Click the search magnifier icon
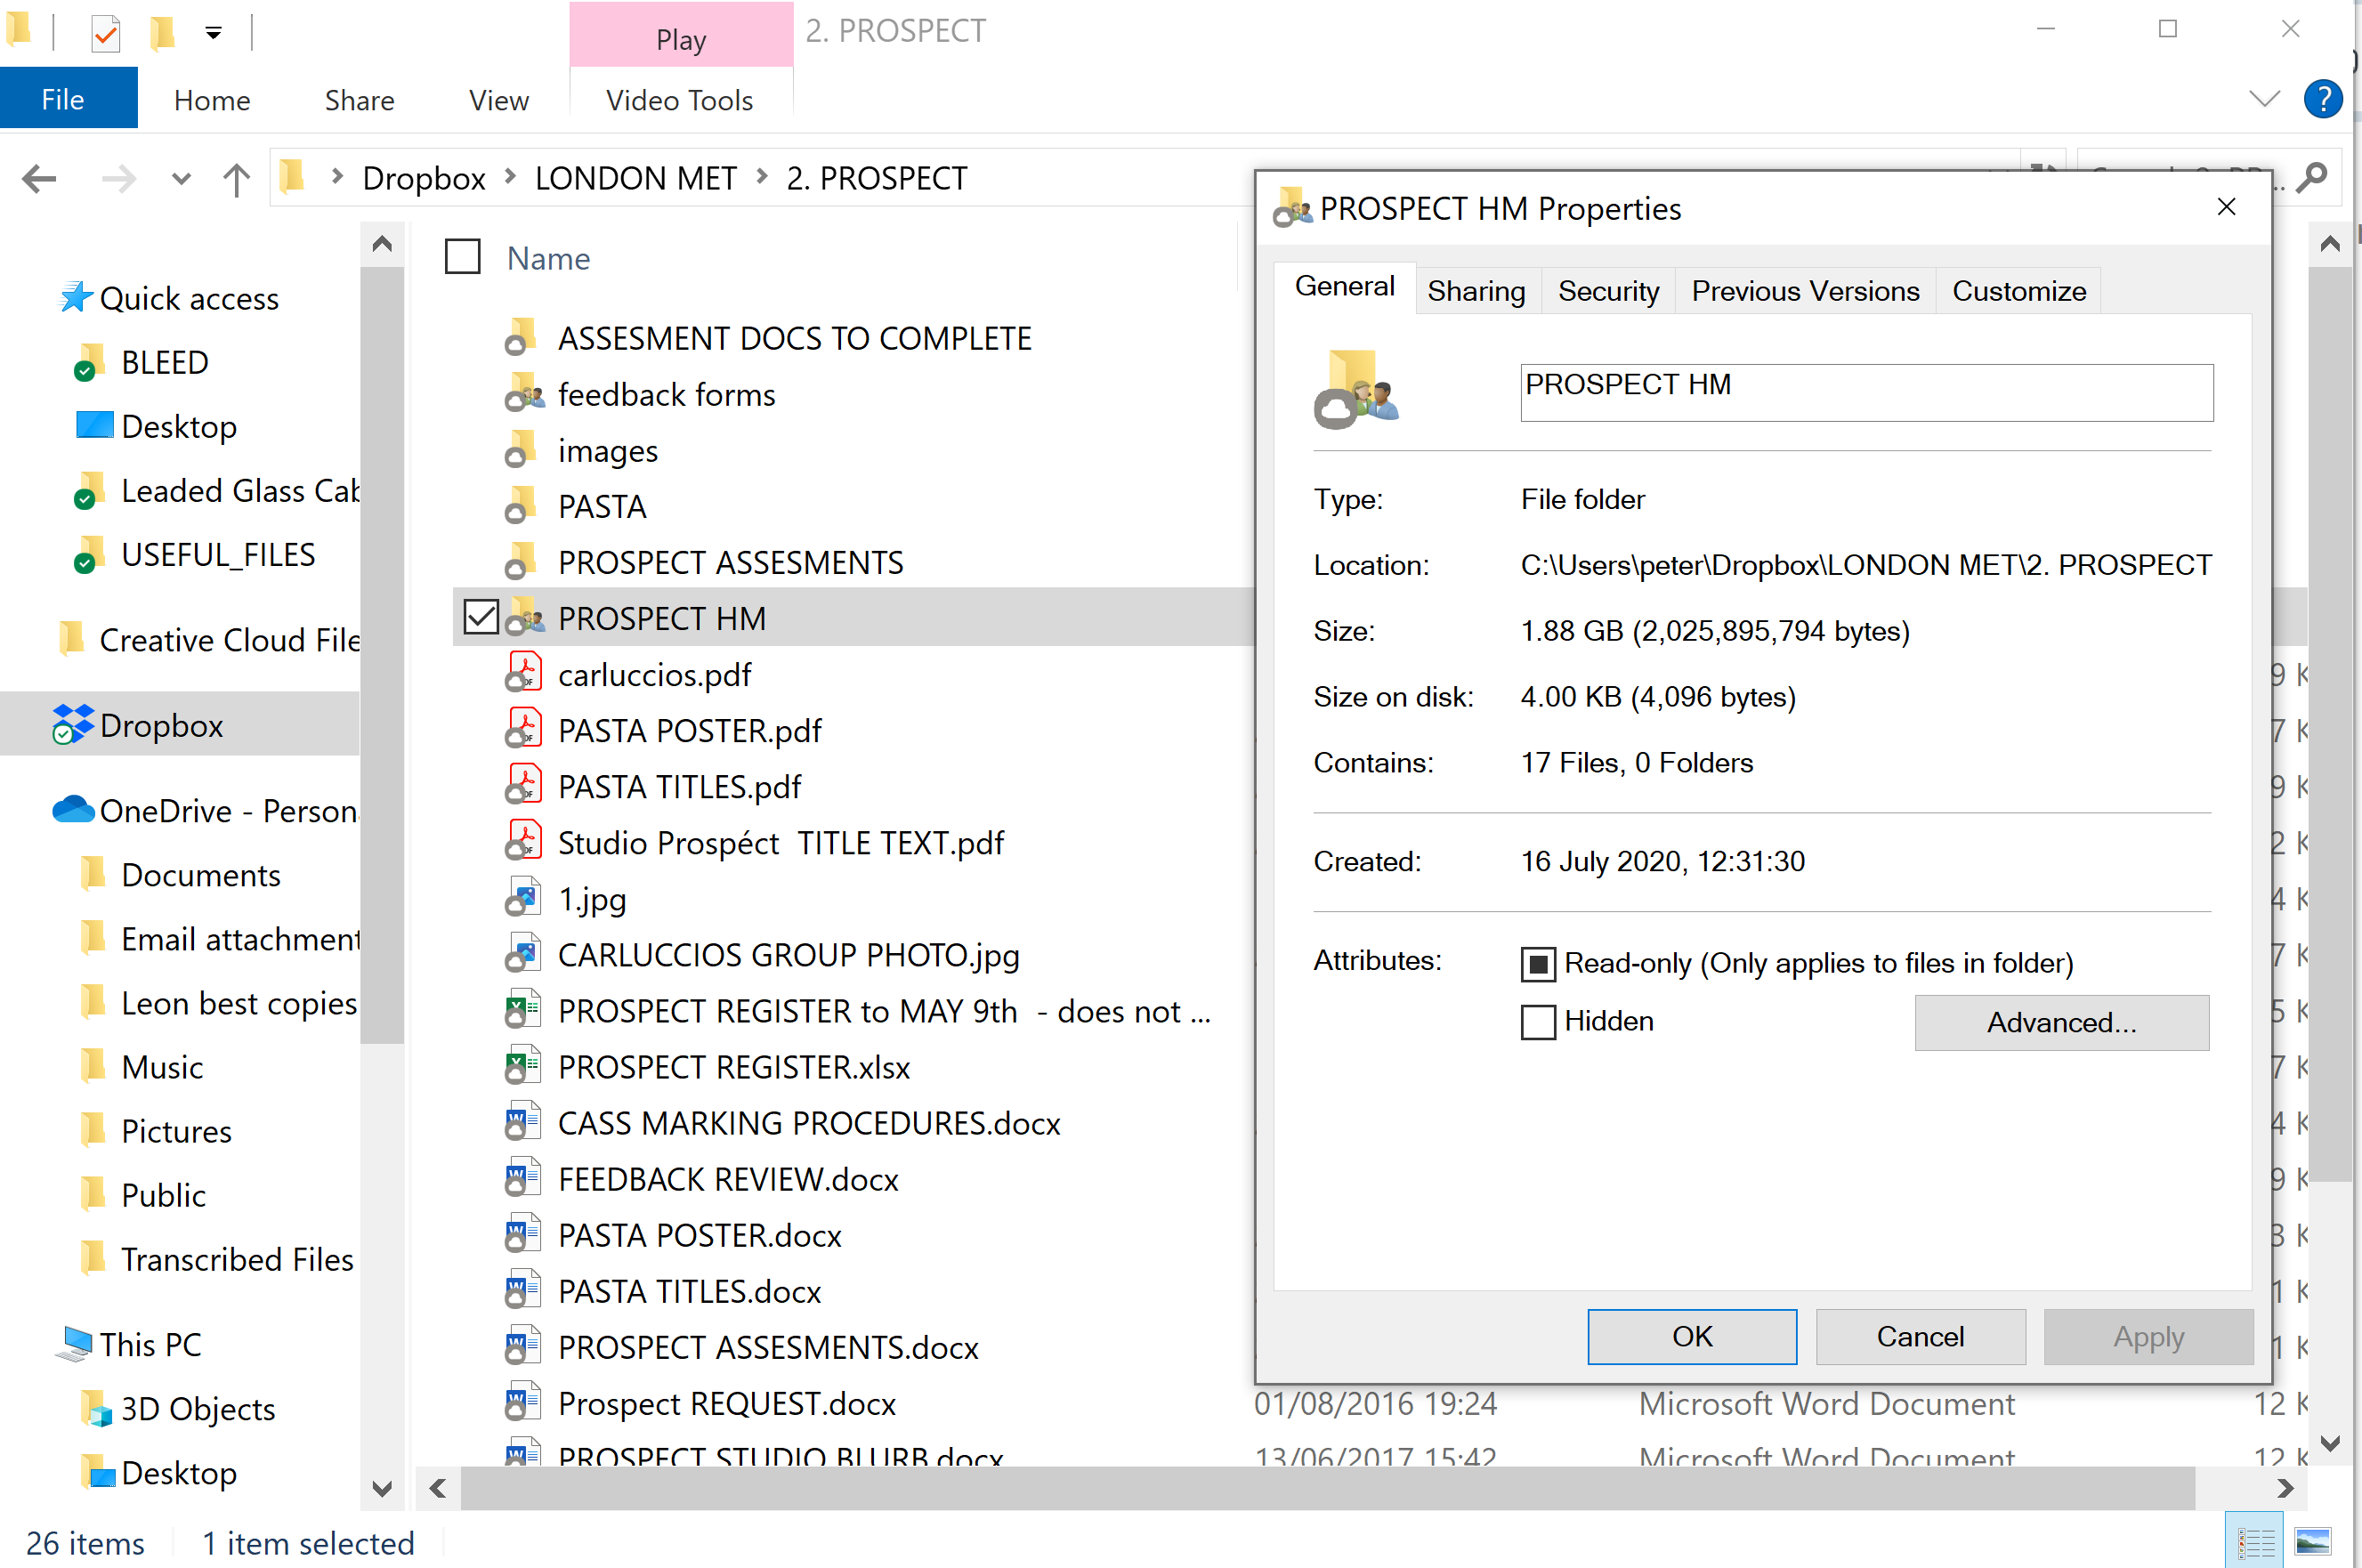 pos(2312,178)
